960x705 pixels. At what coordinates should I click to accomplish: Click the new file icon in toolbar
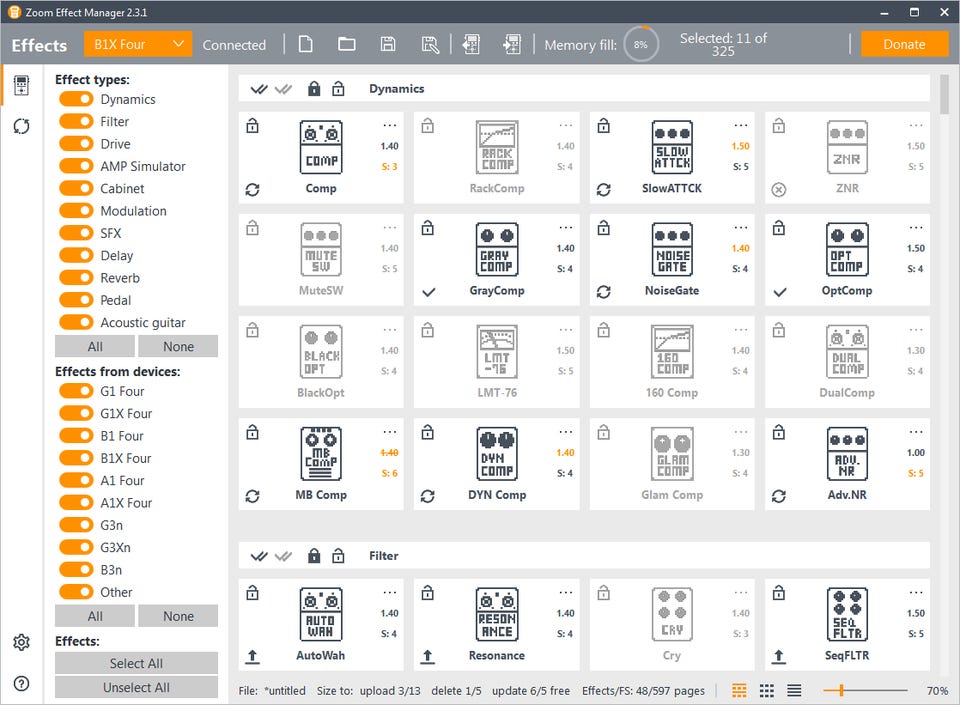[x=307, y=44]
